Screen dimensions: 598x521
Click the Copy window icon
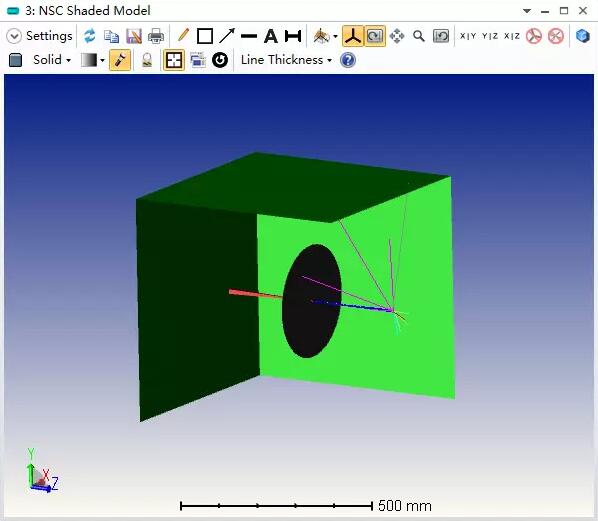[111, 36]
